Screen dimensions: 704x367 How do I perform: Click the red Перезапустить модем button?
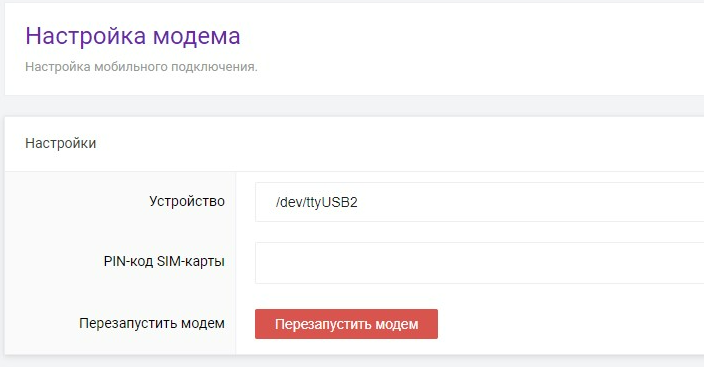pos(346,324)
